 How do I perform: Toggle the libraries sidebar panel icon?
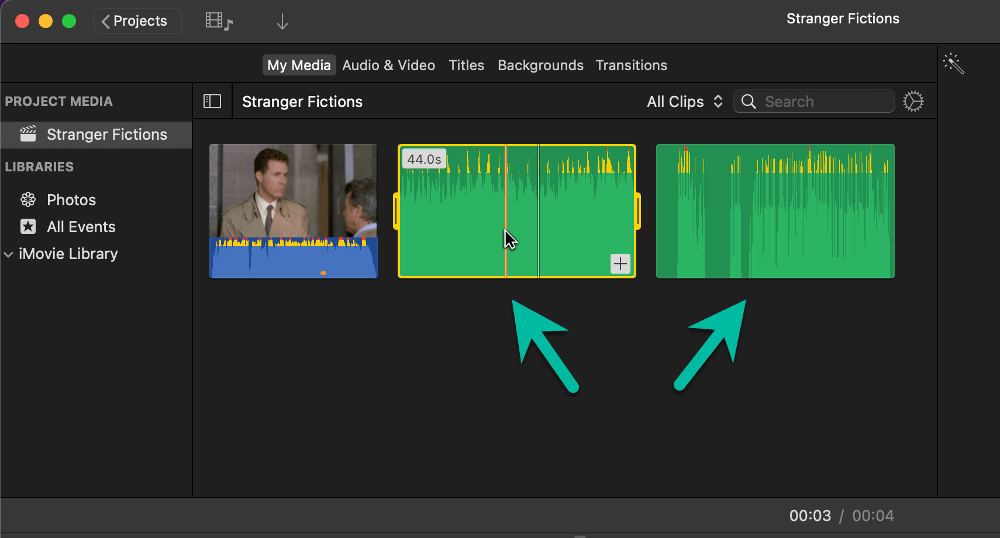212,101
